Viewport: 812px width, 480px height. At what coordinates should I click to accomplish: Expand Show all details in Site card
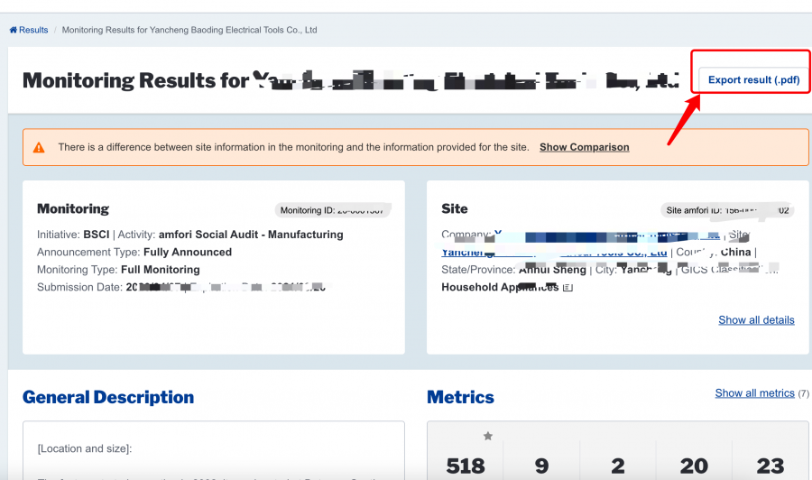pos(756,320)
